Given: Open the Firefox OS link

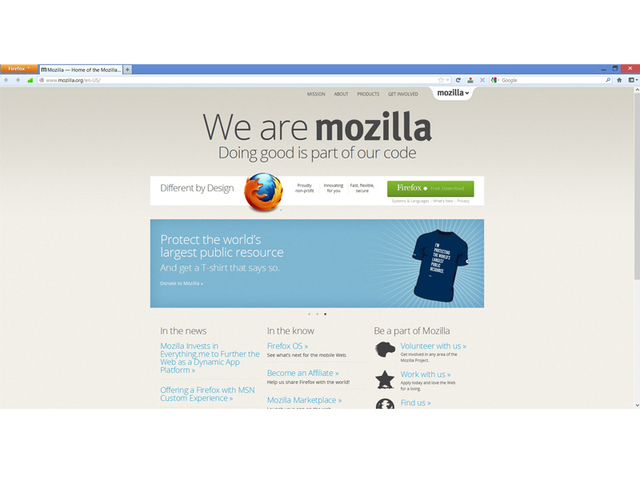Looking at the screenshot, I should pyautogui.click(x=287, y=346).
